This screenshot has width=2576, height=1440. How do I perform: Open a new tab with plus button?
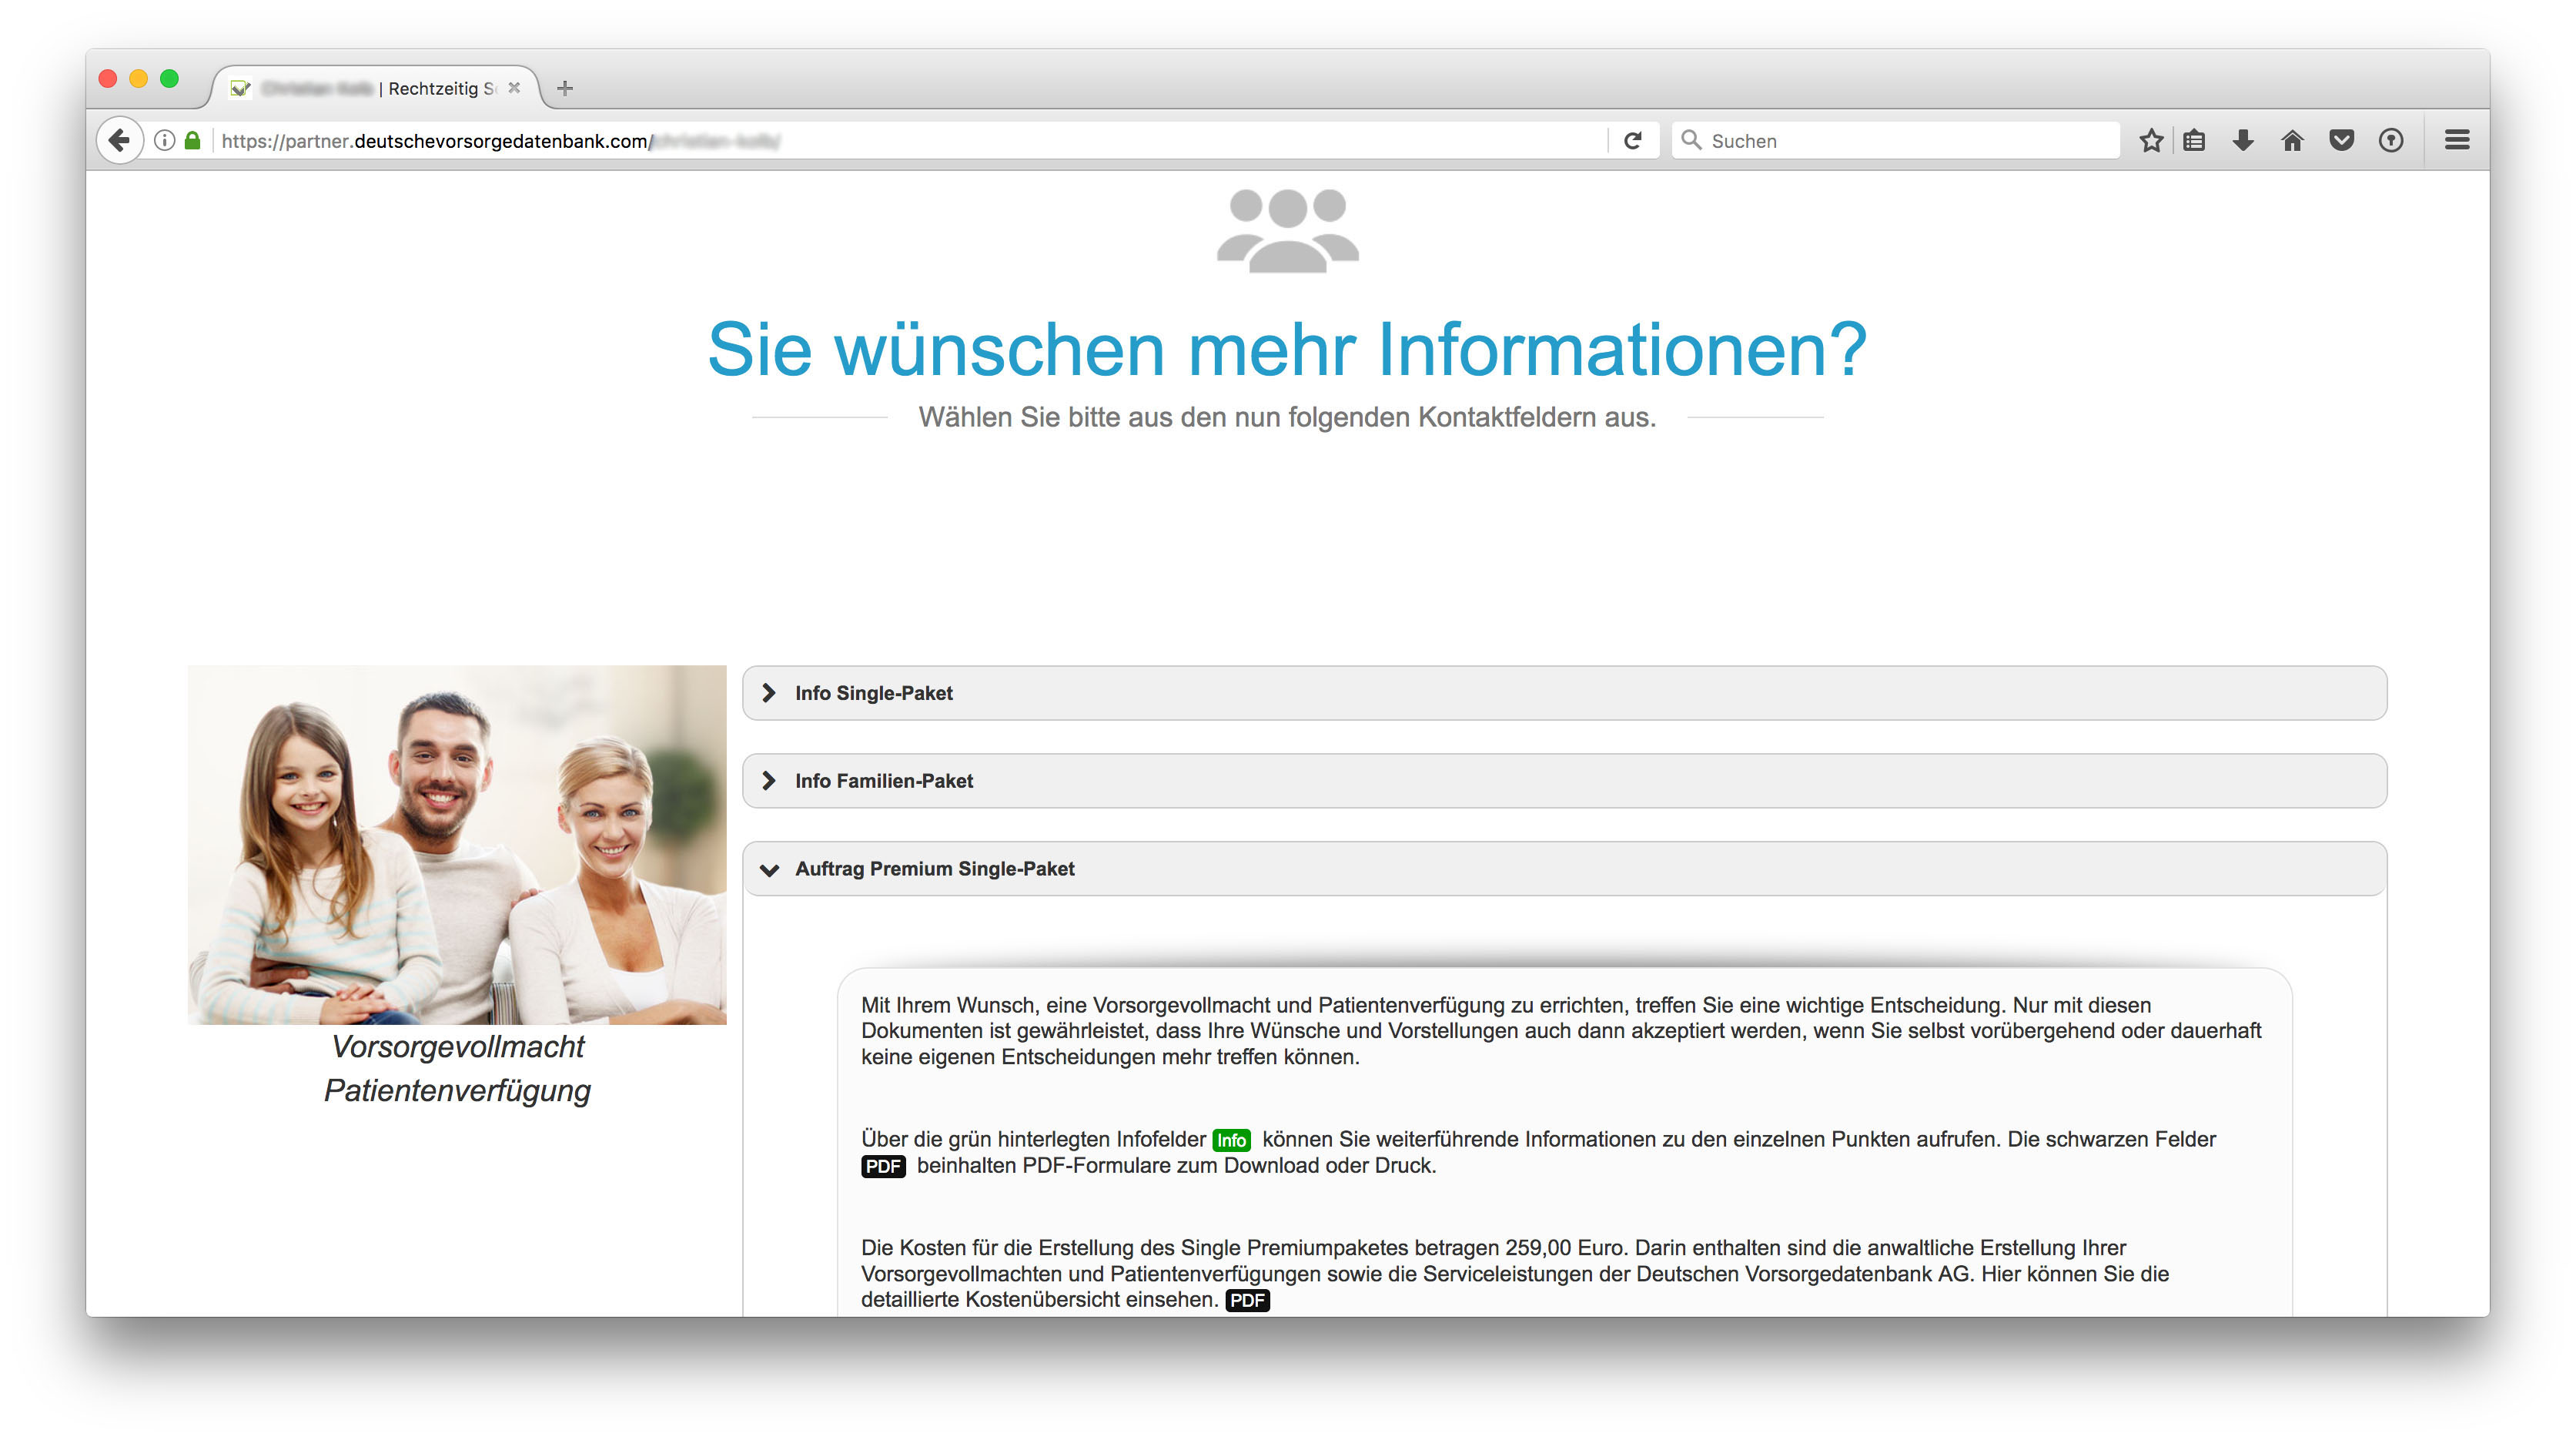pyautogui.click(x=565, y=88)
